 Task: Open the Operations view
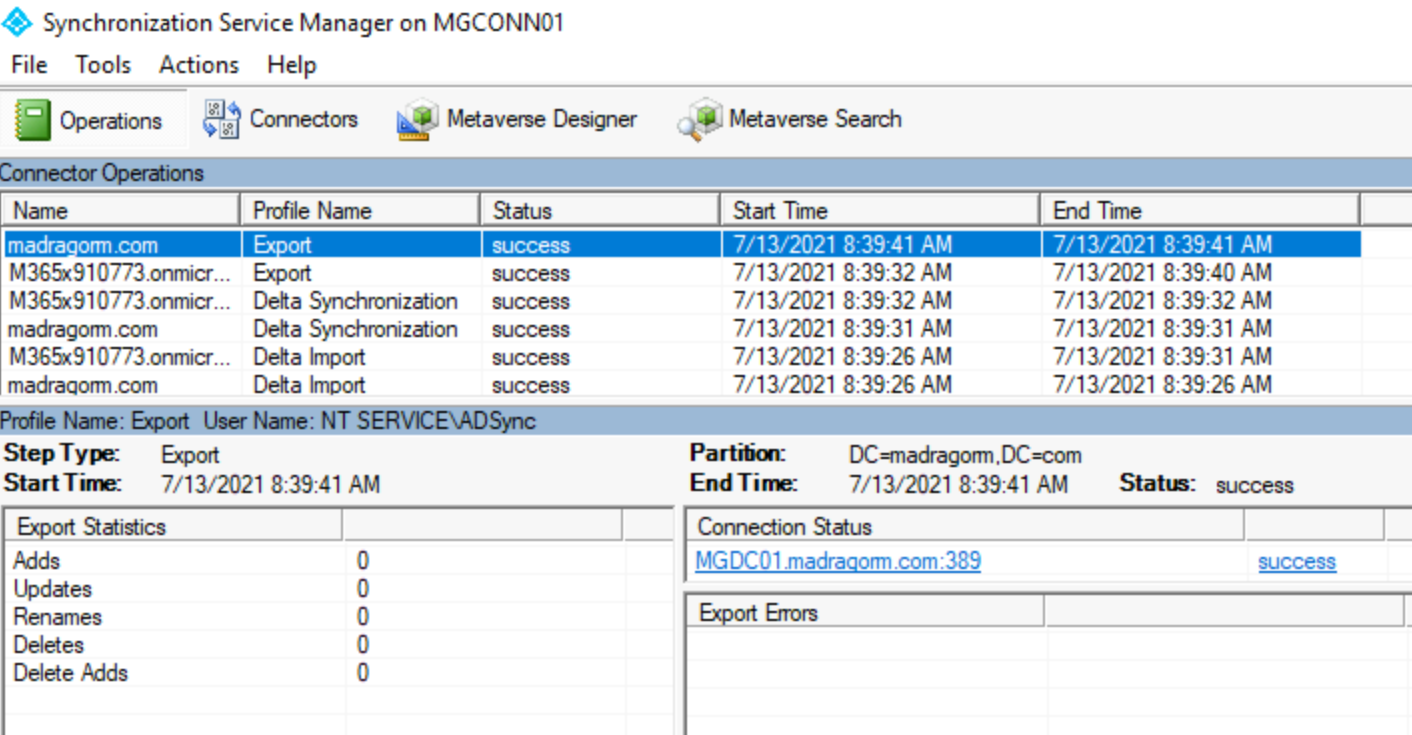[97, 119]
